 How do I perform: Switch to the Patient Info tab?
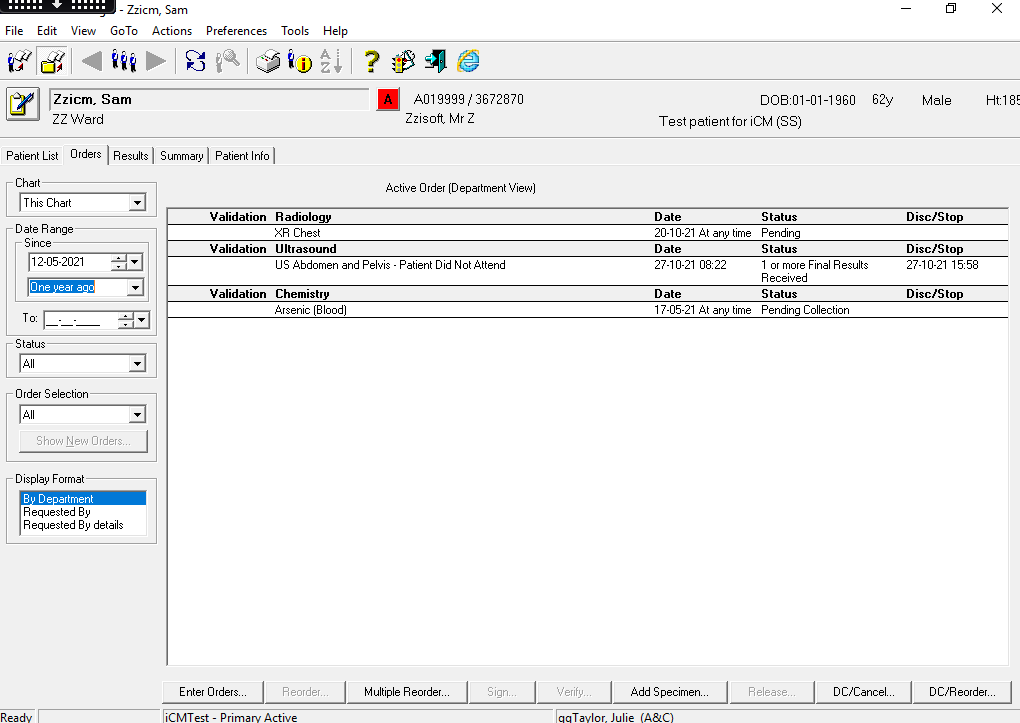[242, 156]
